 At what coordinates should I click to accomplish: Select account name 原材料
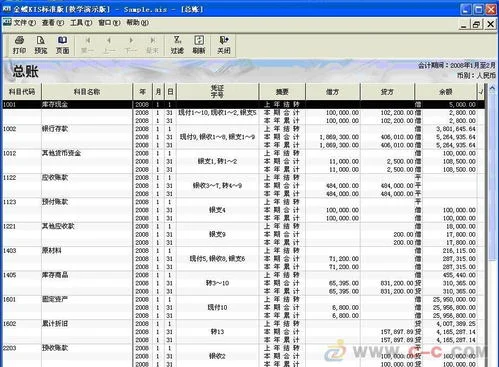pyautogui.click(x=52, y=251)
